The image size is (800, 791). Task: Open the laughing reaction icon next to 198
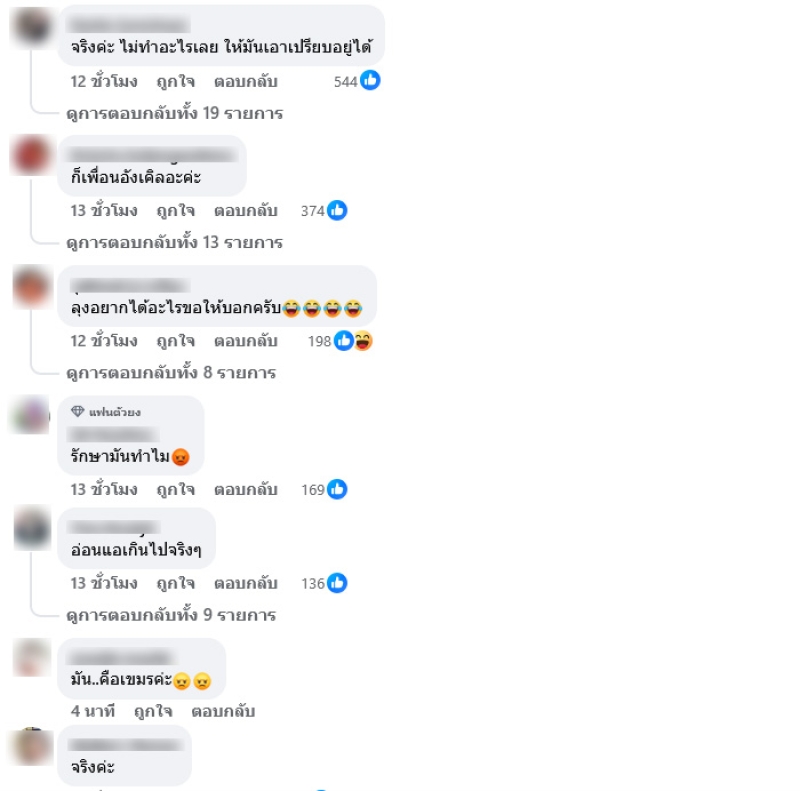(x=363, y=341)
